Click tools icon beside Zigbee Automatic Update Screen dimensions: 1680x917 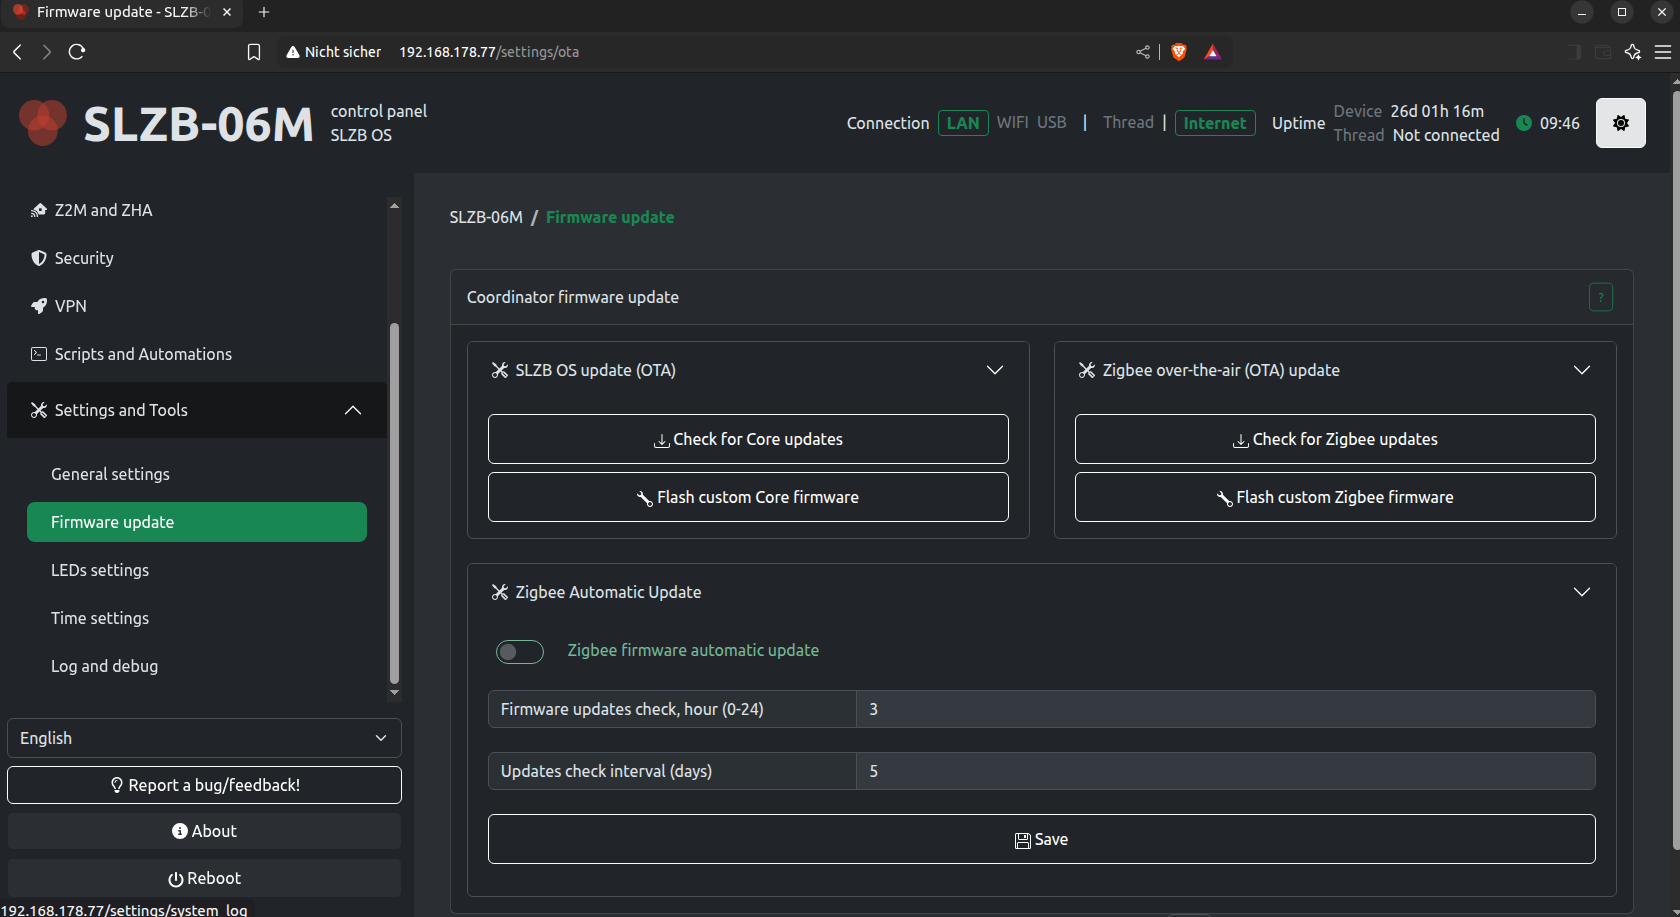(500, 592)
